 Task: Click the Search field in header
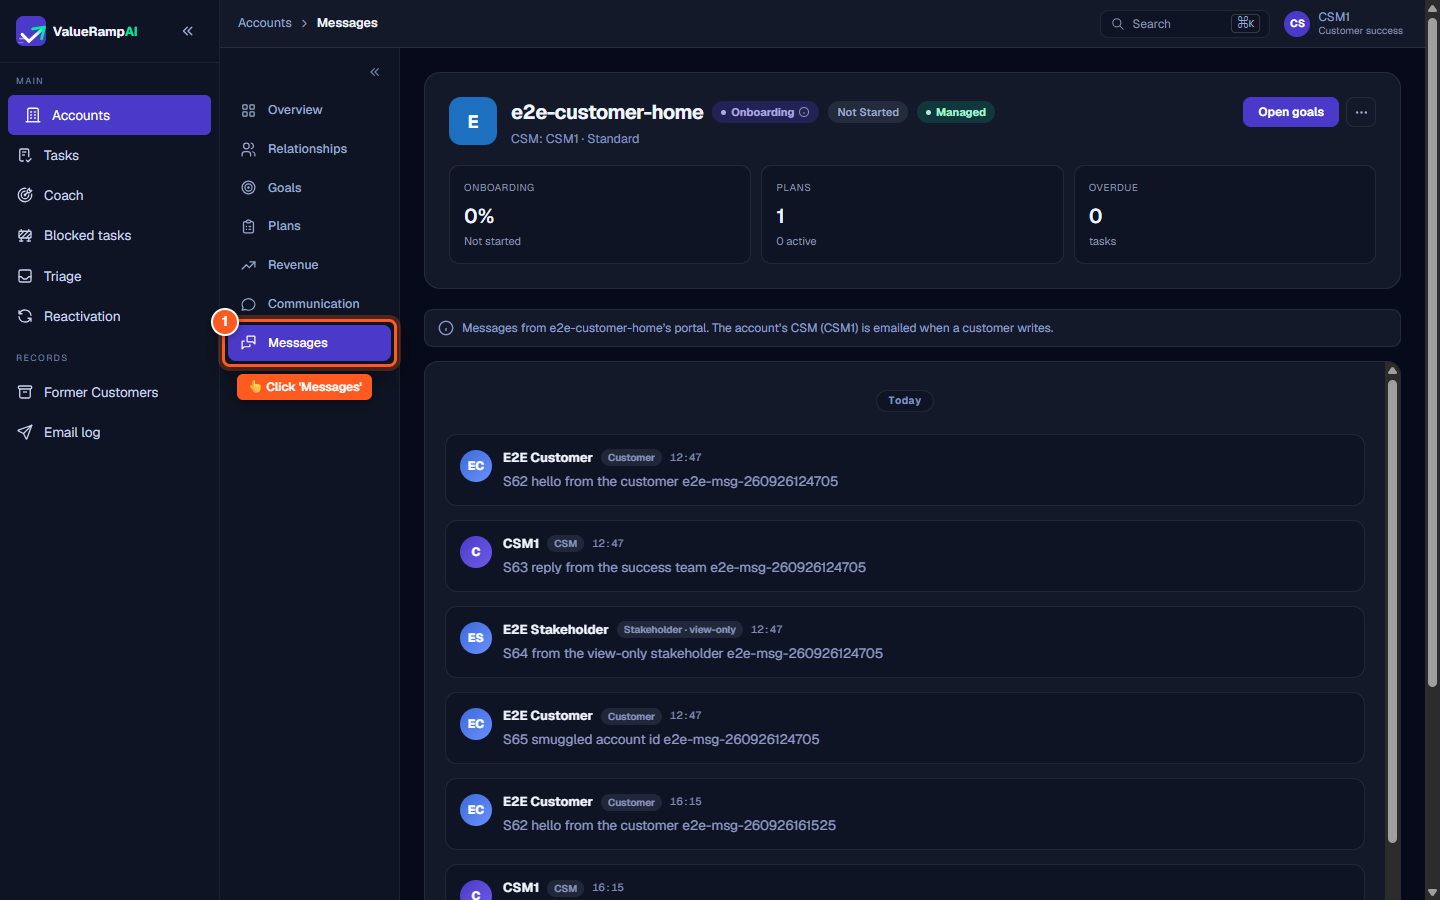1184,24
